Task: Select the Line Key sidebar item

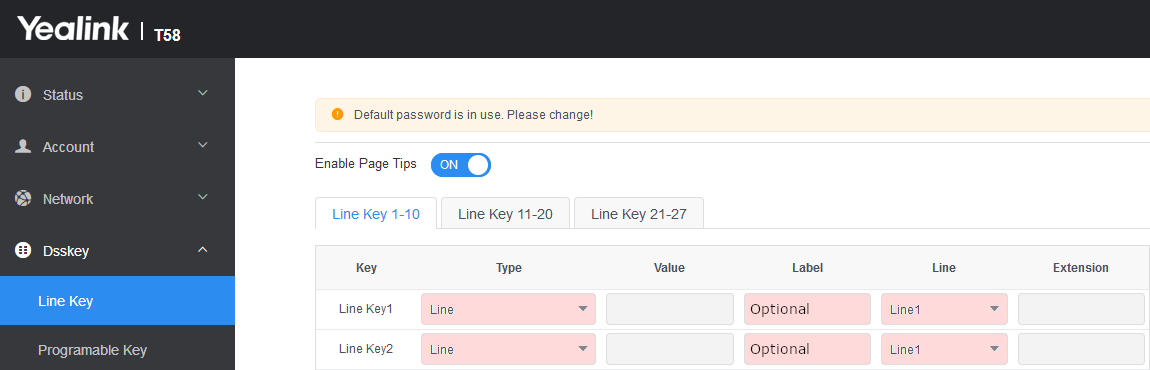Action: [117, 301]
